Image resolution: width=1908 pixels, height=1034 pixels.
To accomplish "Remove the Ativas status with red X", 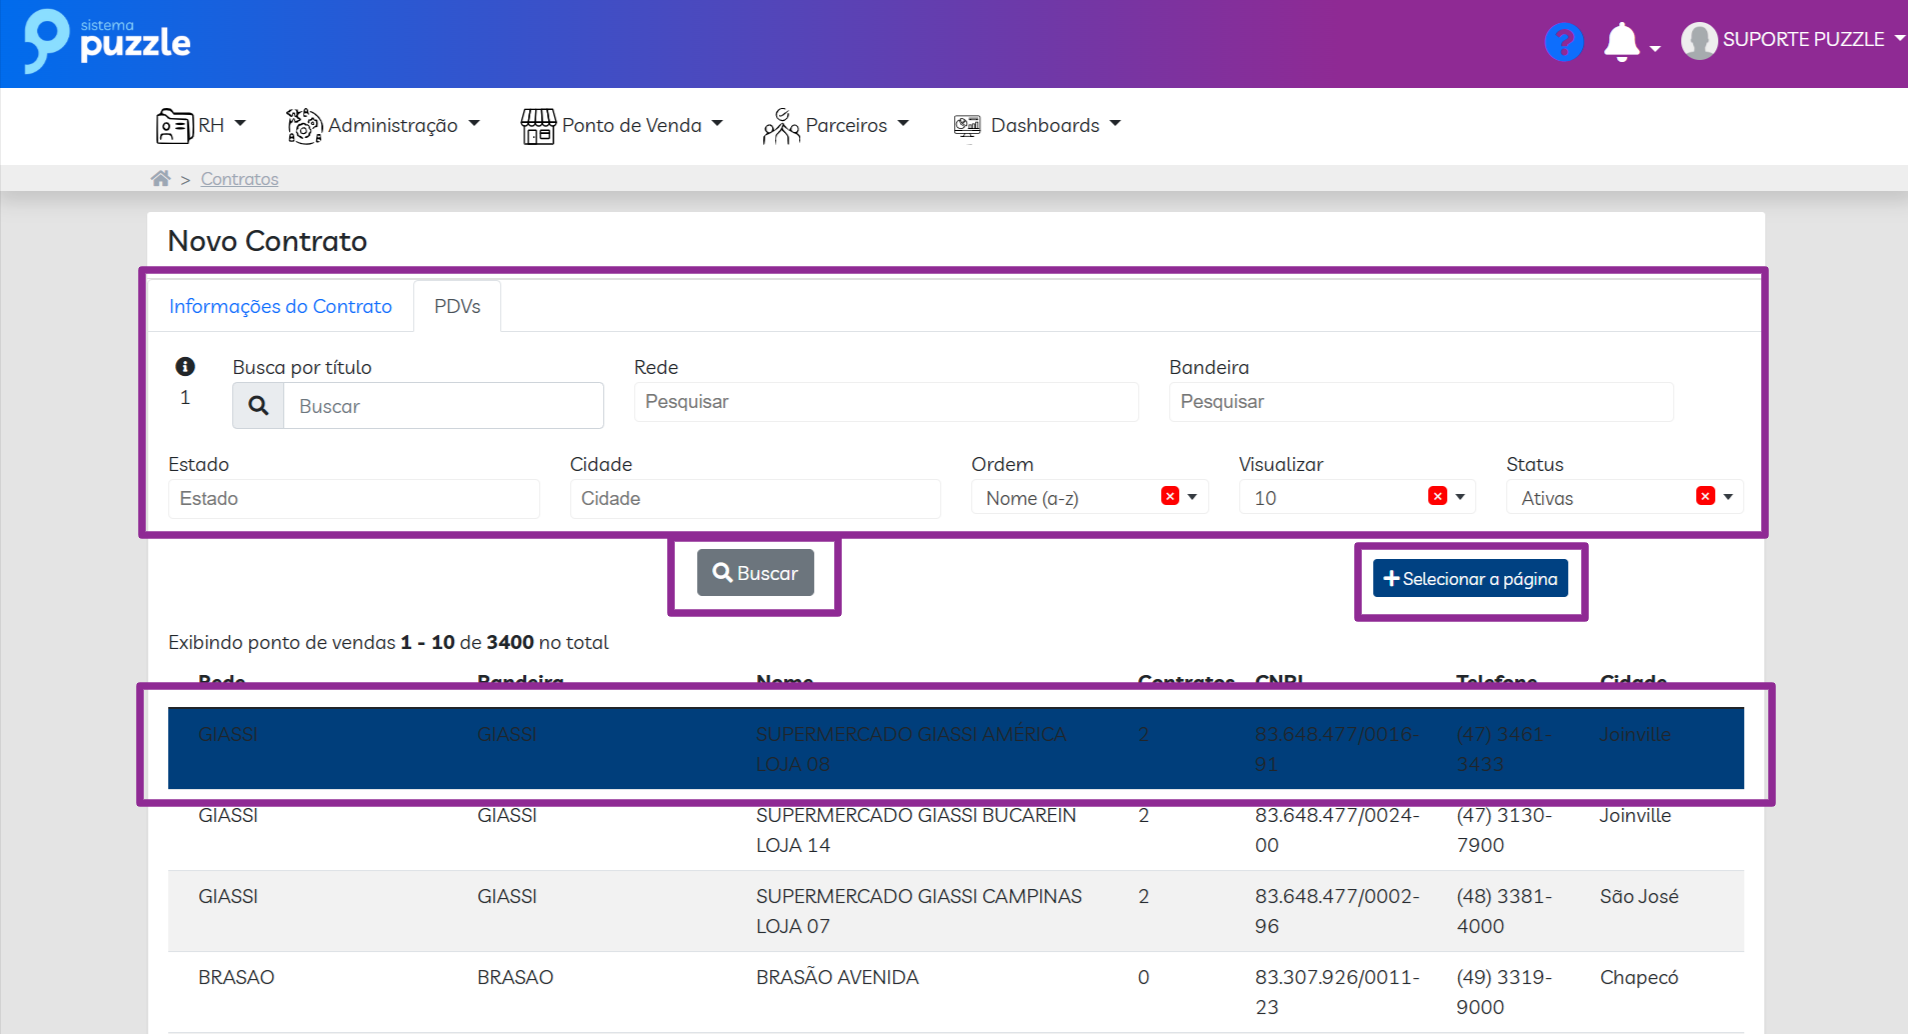I will pos(1705,496).
